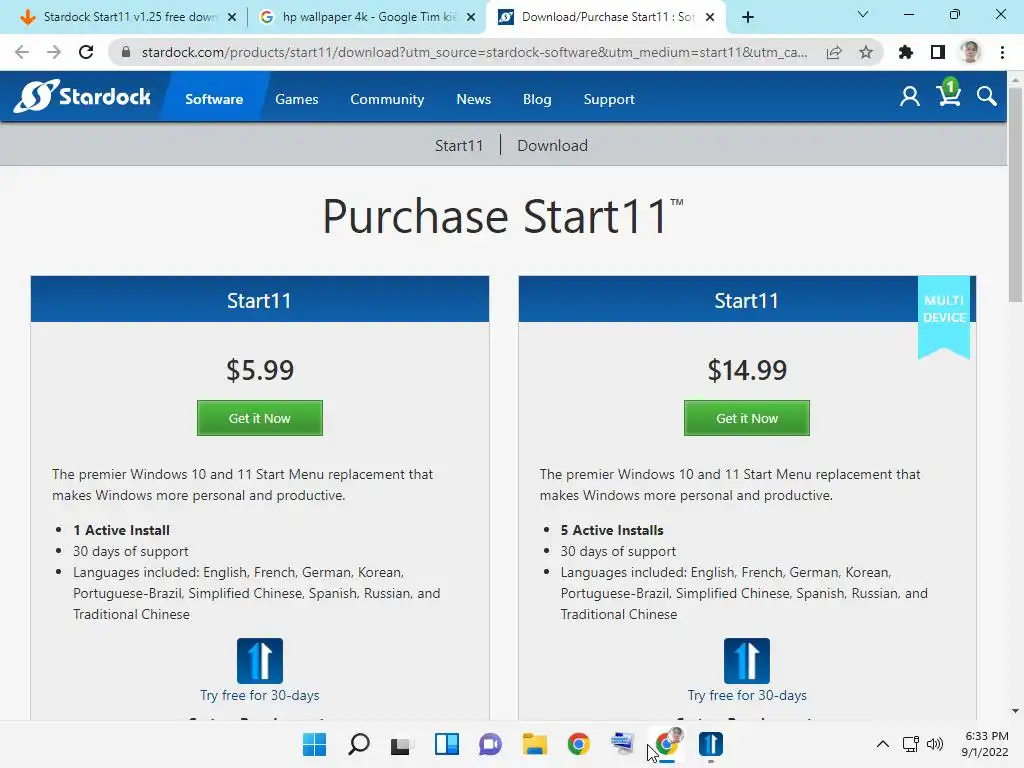
Task: Click the '1 Active Install' bullet
Action: coord(121,530)
